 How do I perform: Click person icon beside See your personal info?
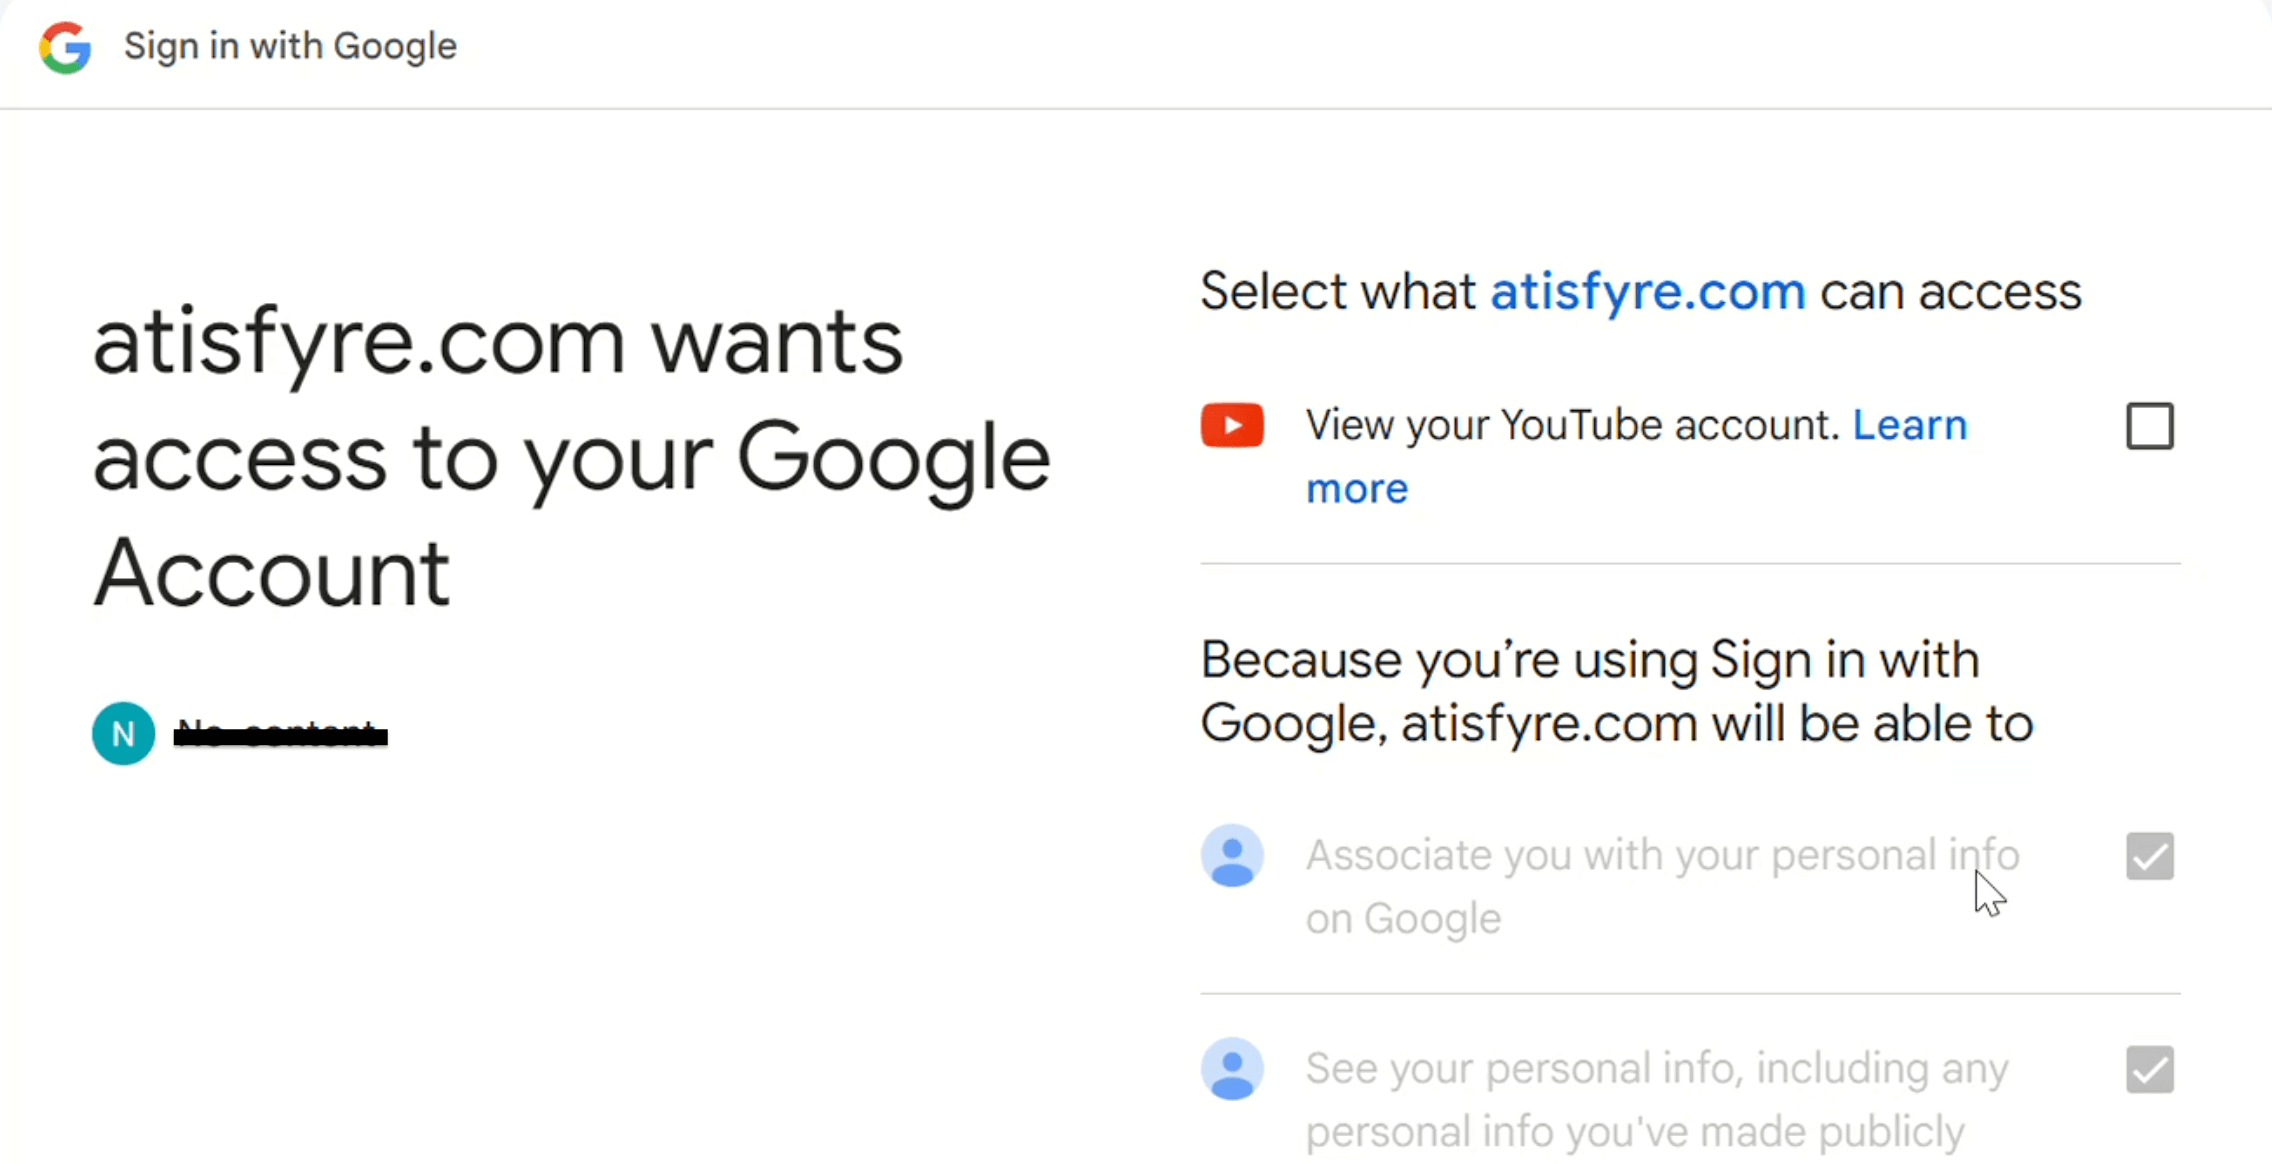(x=1232, y=1069)
